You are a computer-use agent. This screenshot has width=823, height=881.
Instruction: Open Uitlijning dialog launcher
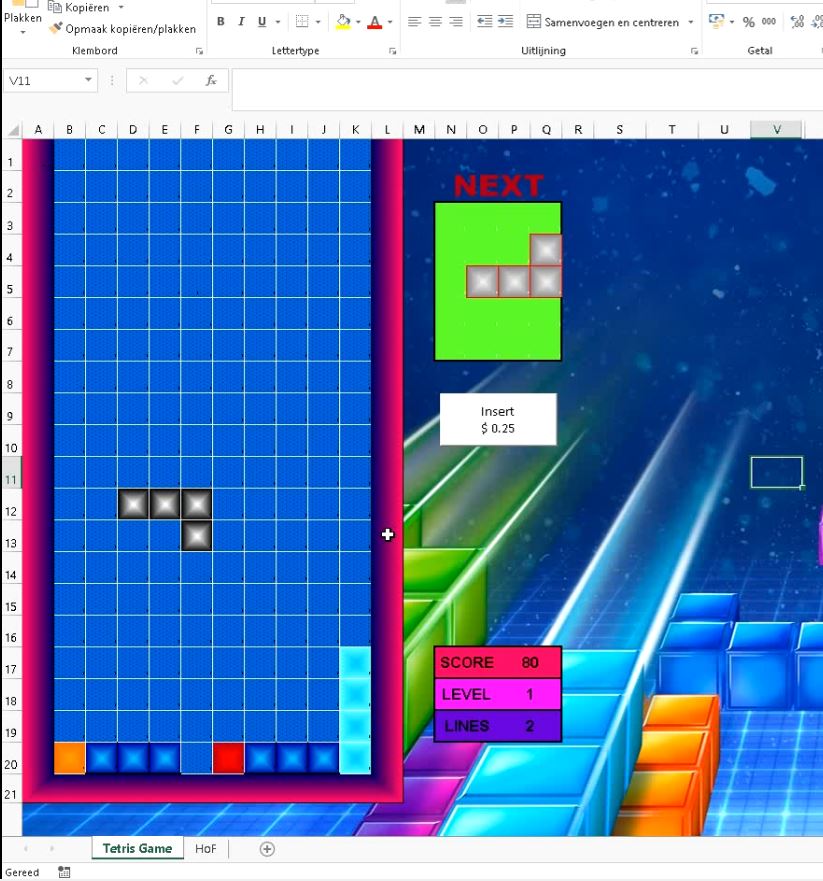(x=694, y=51)
